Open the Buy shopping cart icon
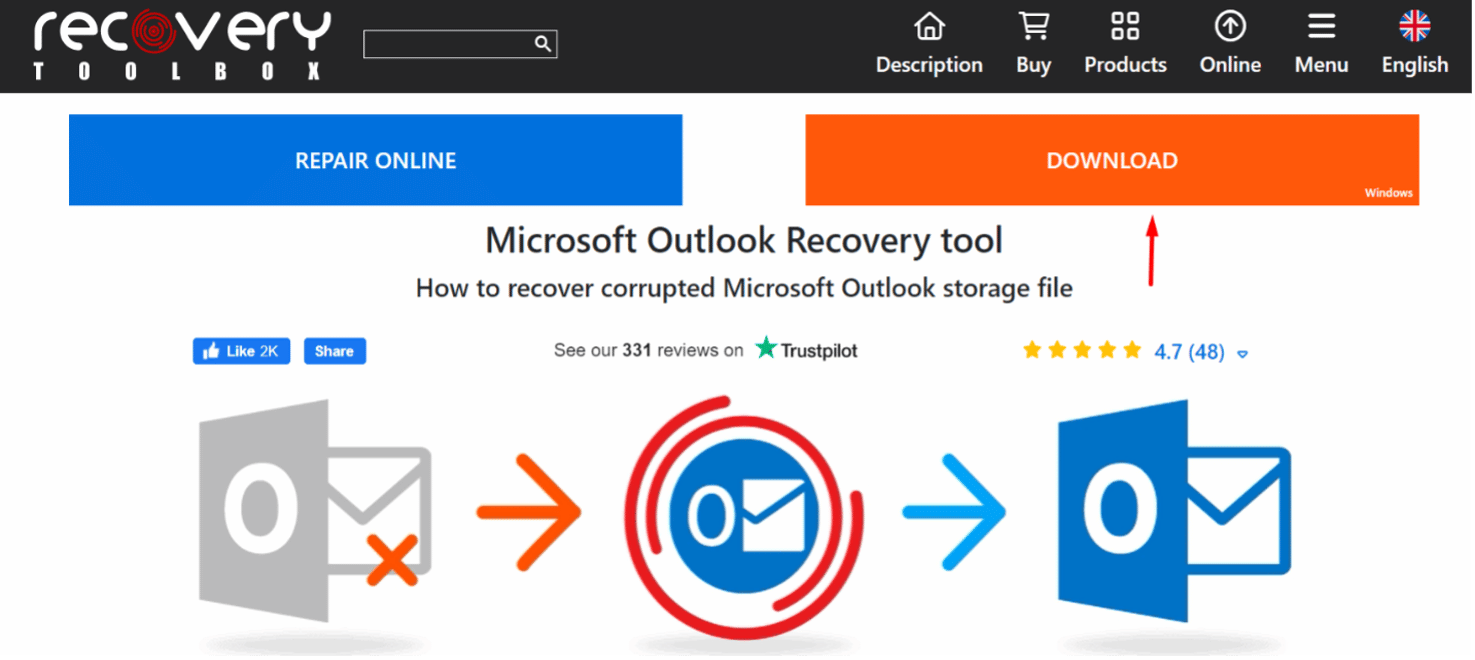1475x660 pixels. coord(1033,27)
